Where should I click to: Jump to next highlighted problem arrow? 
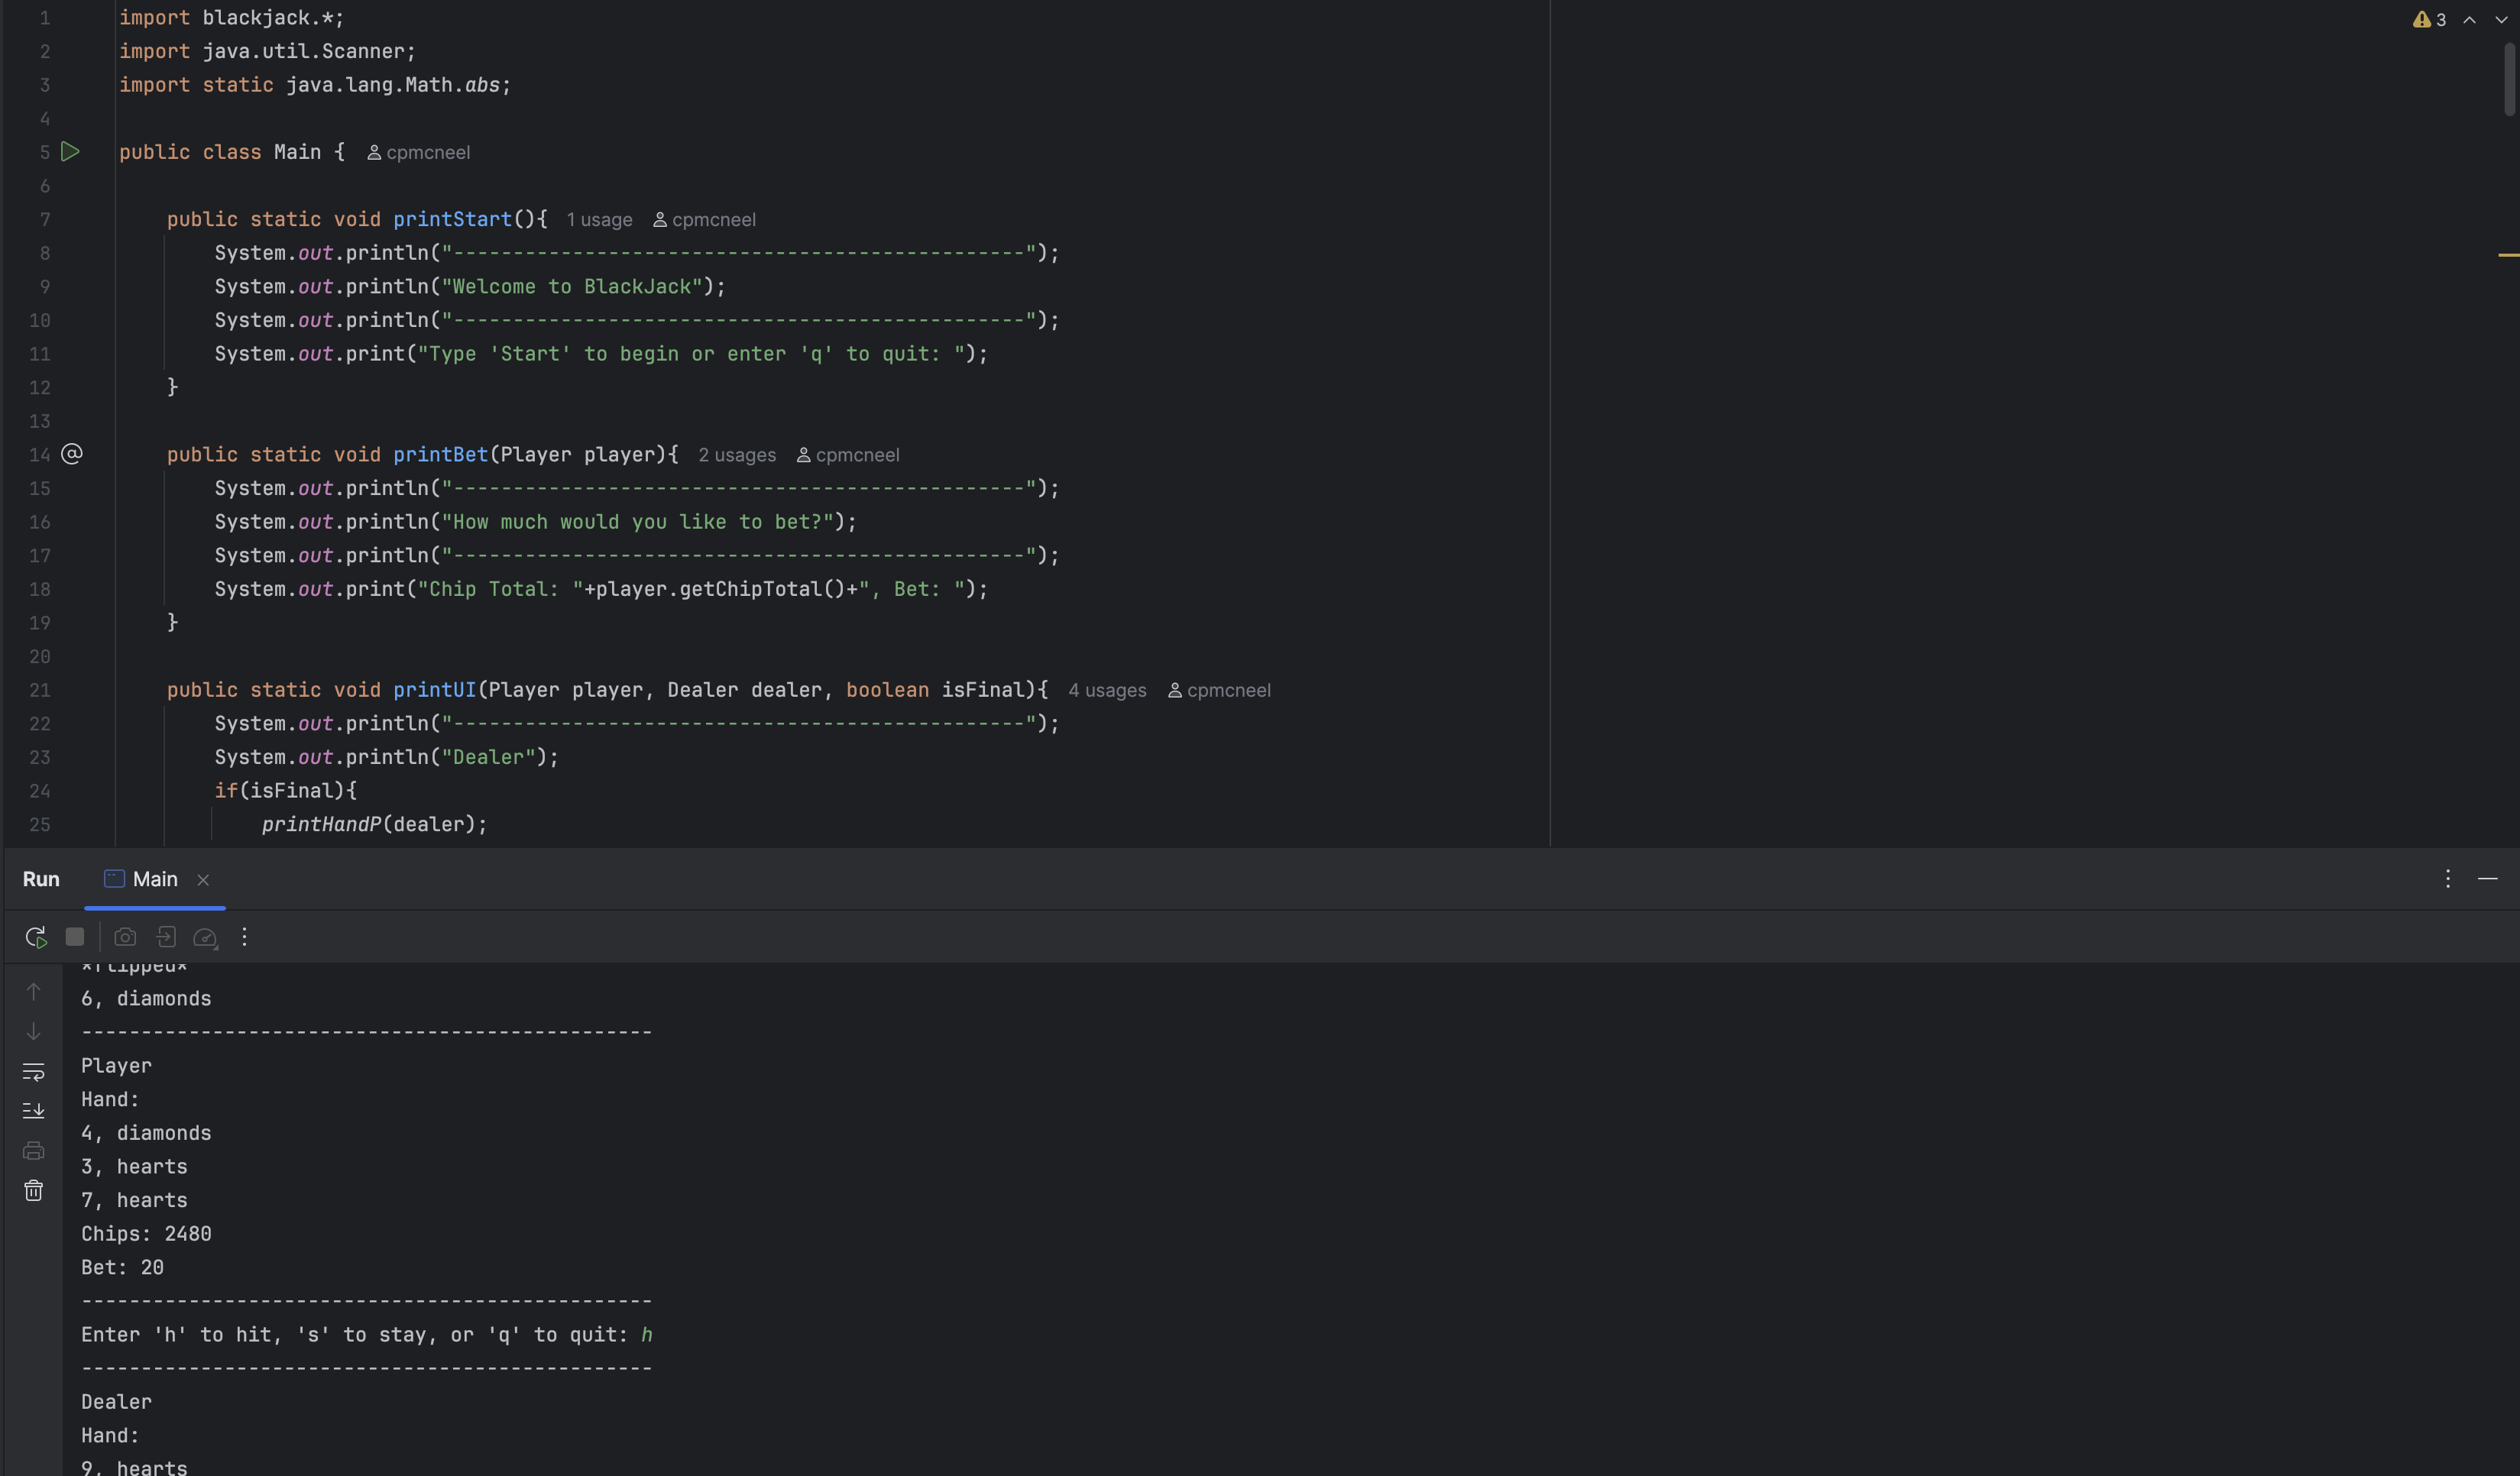click(x=2501, y=20)
